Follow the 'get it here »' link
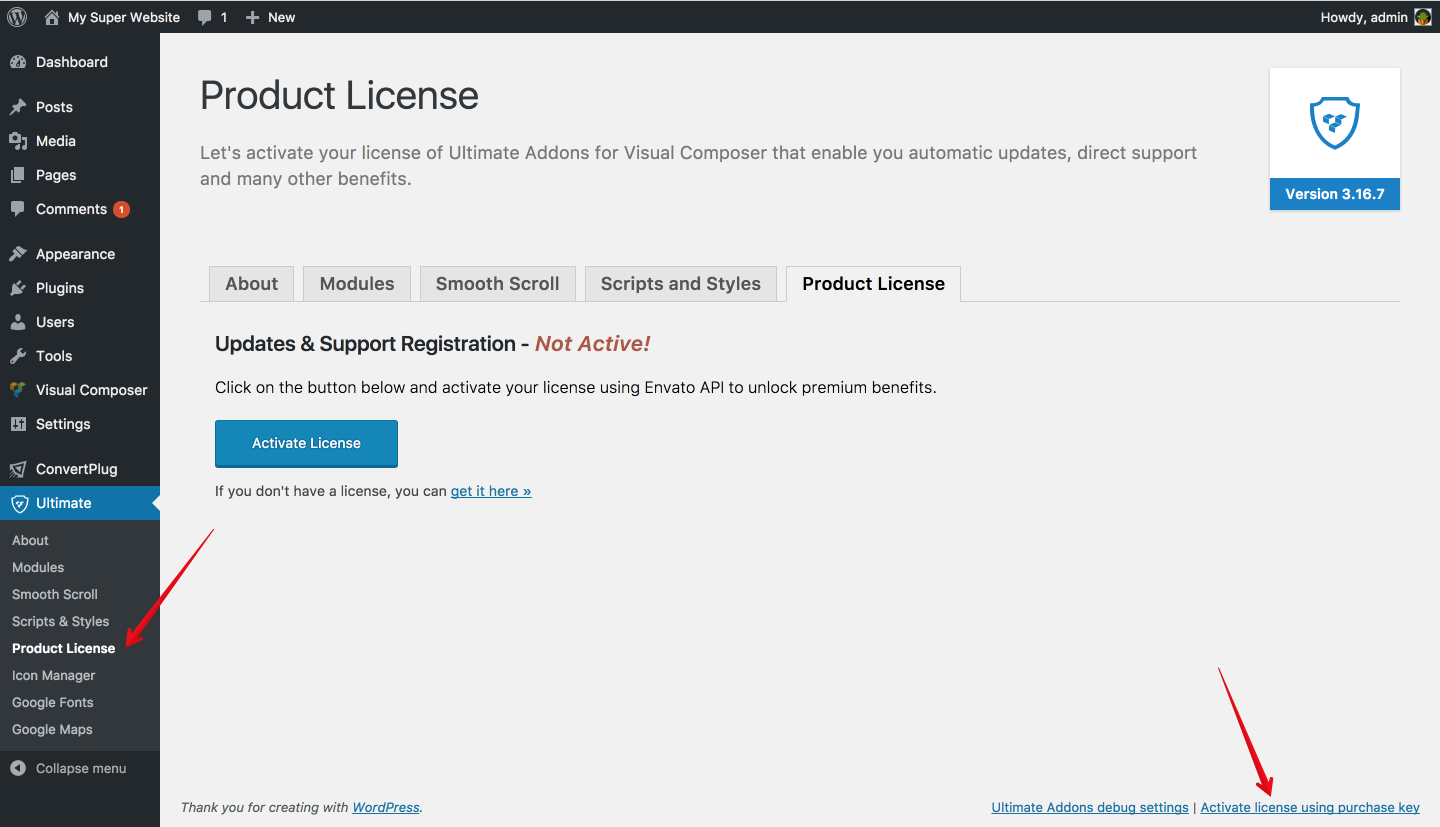Viewport: 1440px width, 827px height. [x=491, y=491]
